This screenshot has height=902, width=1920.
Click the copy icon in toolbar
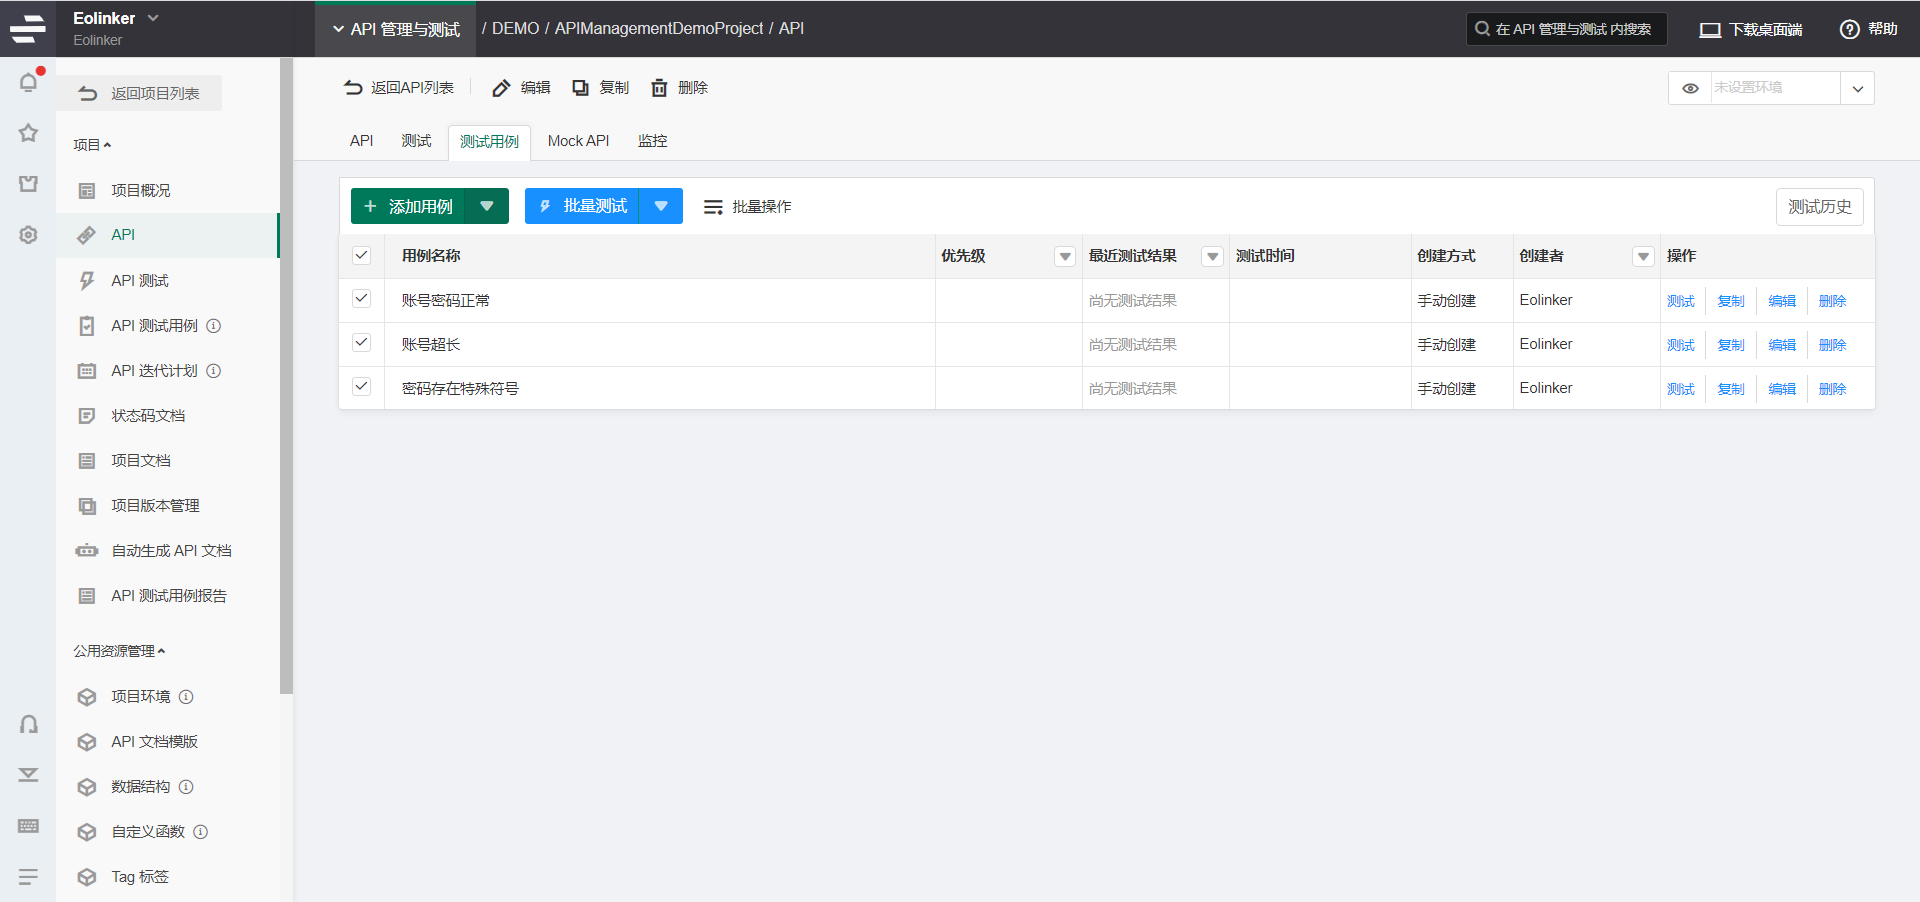coord(580,88)
